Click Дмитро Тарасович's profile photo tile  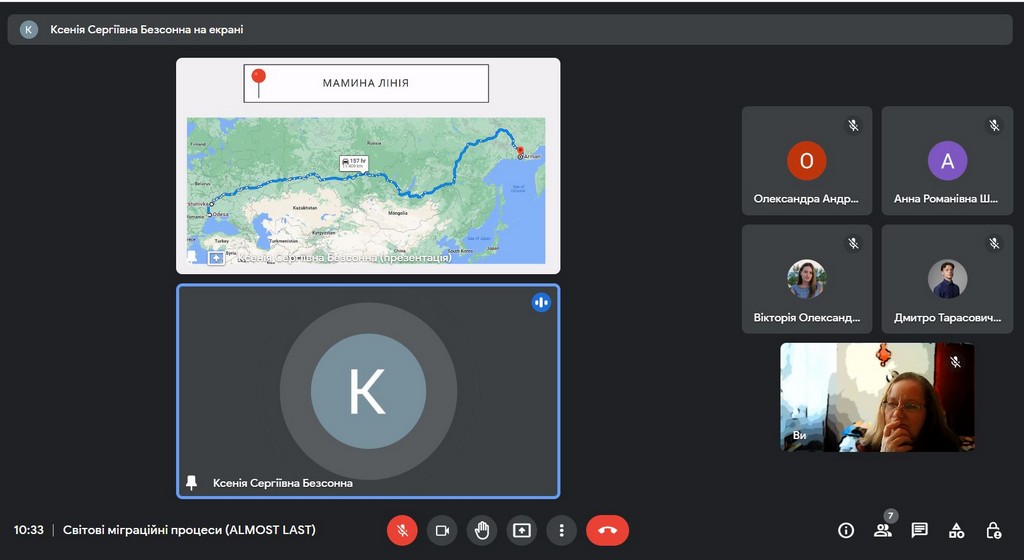click(x=946, y=279)
